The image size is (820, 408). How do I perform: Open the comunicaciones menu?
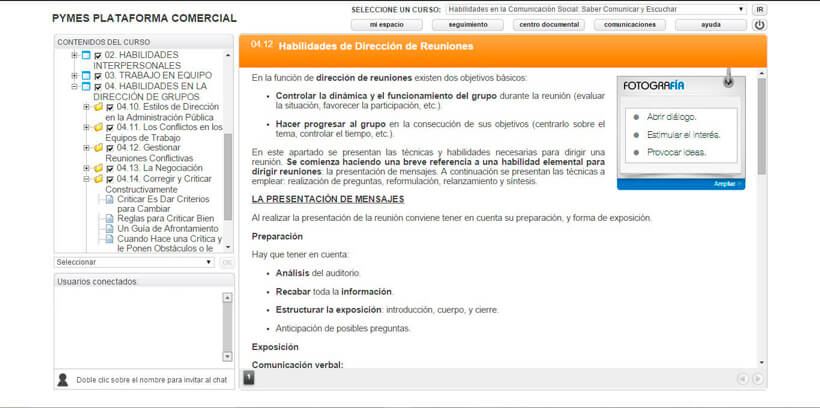click(x=630, y=25)
